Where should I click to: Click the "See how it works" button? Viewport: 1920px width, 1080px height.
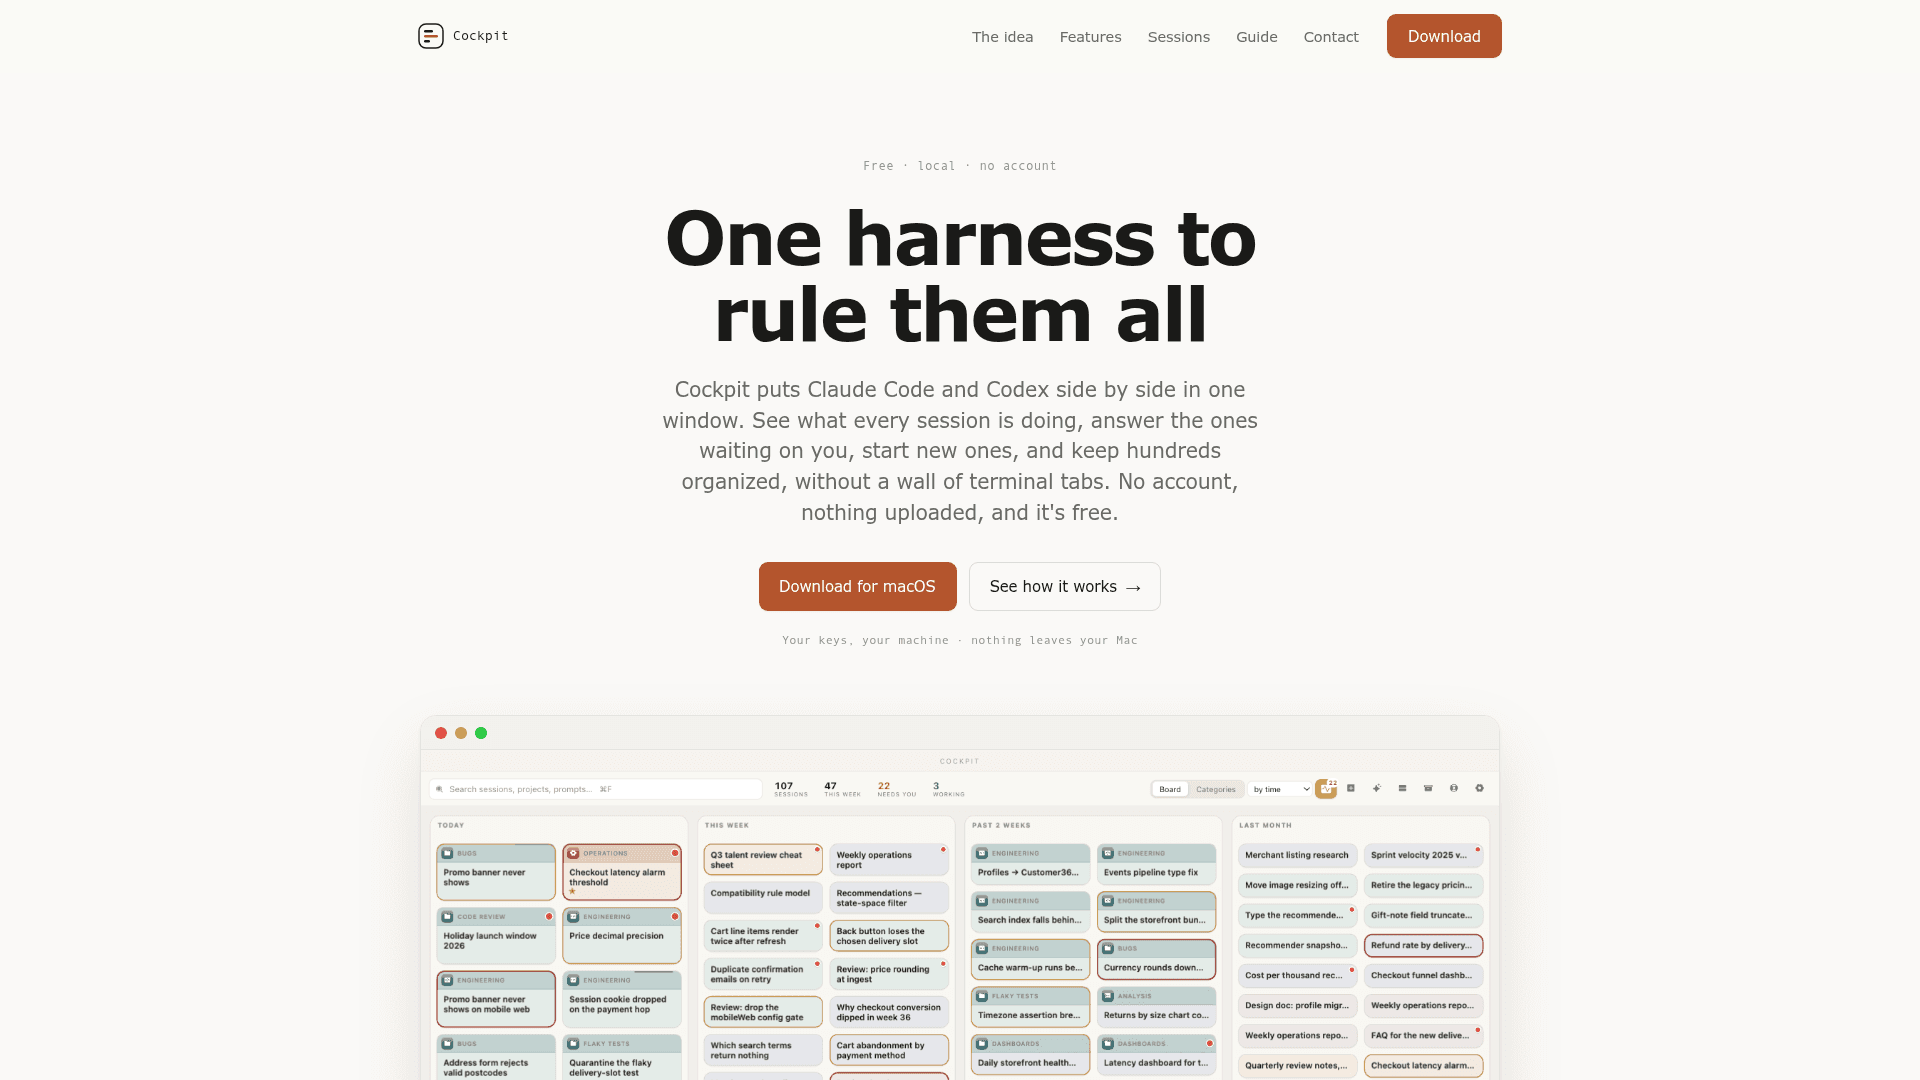pyautogui.click(x=1064, y=586)
